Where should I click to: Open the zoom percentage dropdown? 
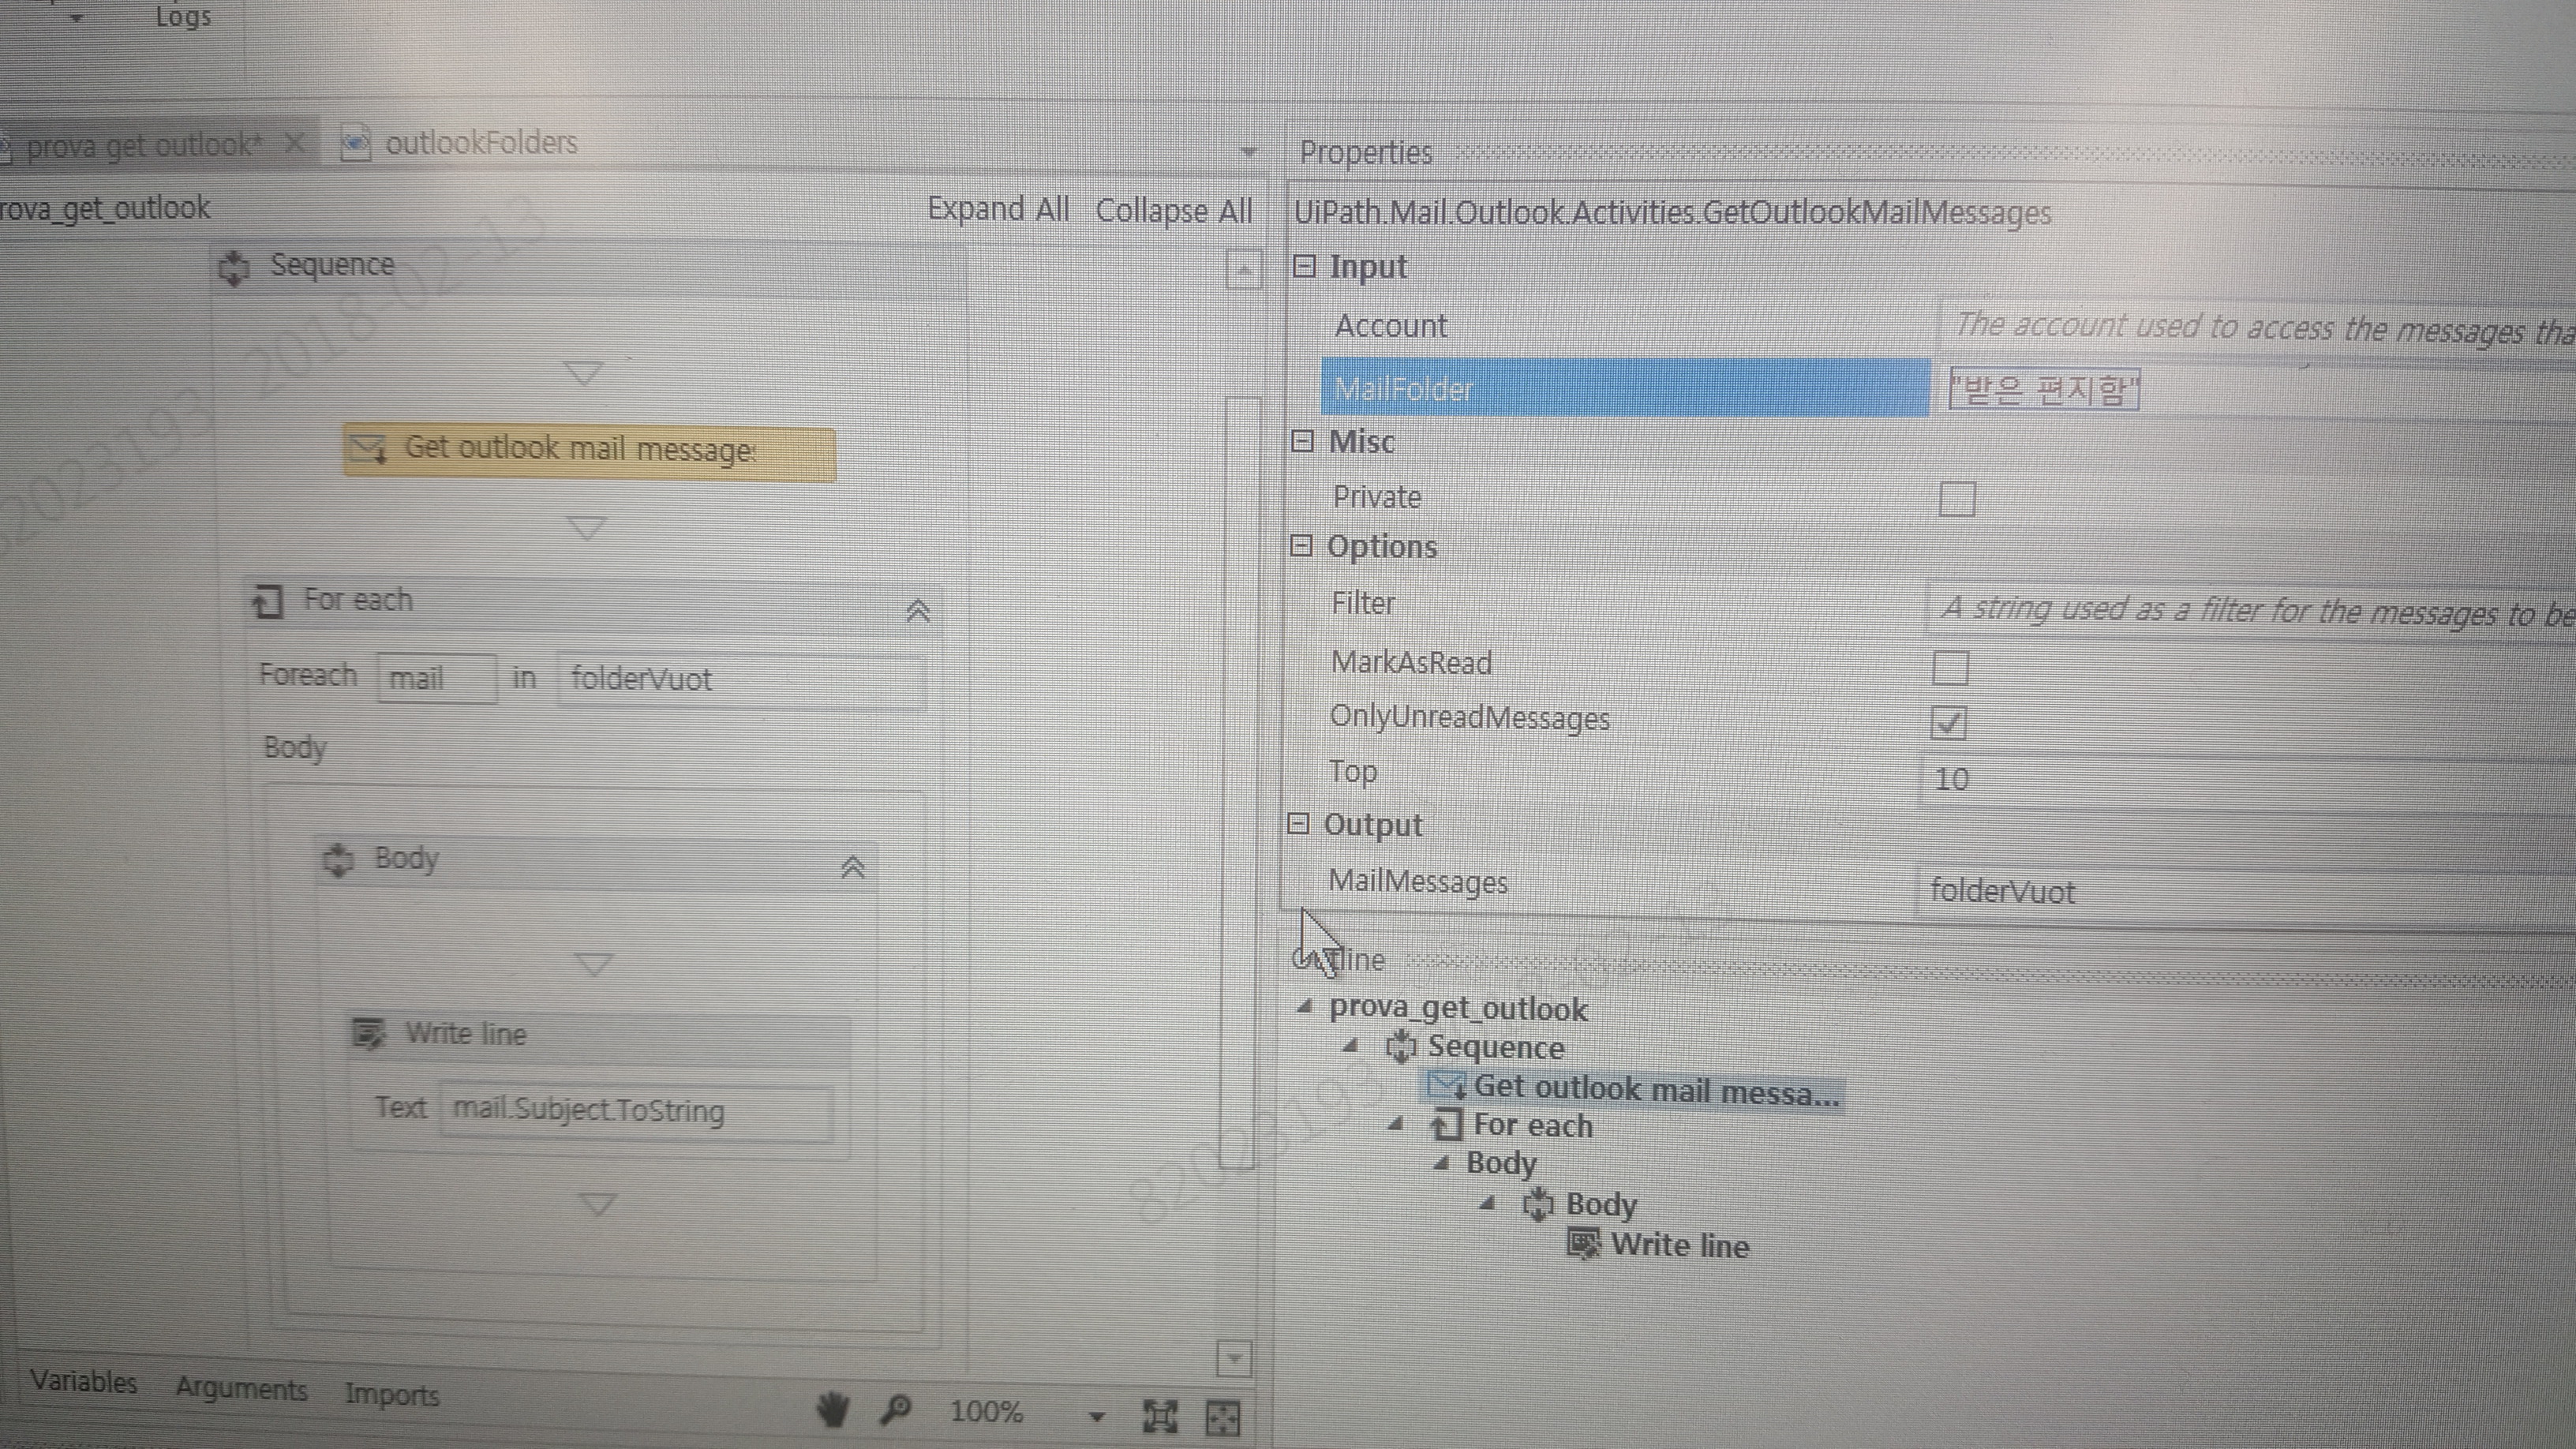point(1097,1416)
